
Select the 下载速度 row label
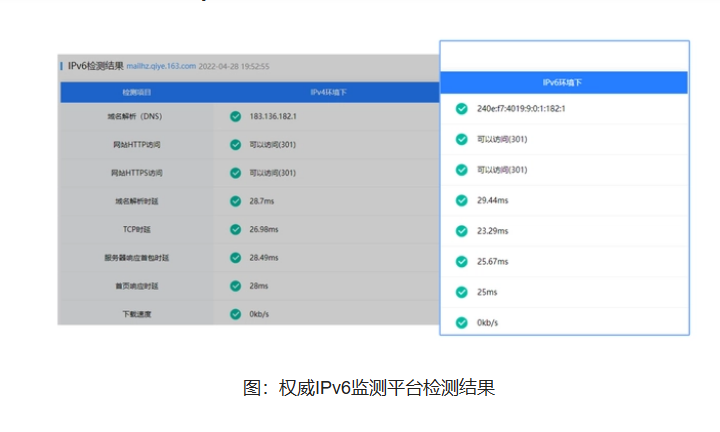[x=137, y=314]
